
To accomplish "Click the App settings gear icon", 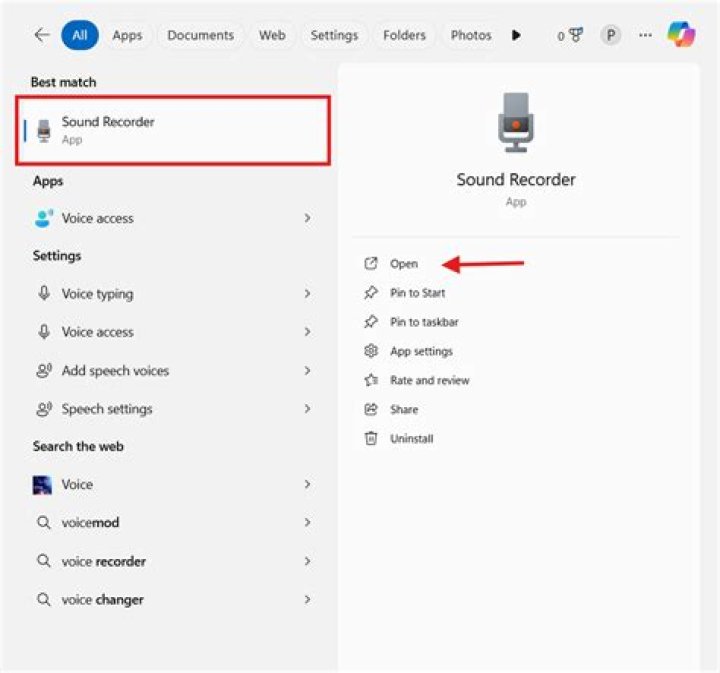I will [x=371, y=351].
